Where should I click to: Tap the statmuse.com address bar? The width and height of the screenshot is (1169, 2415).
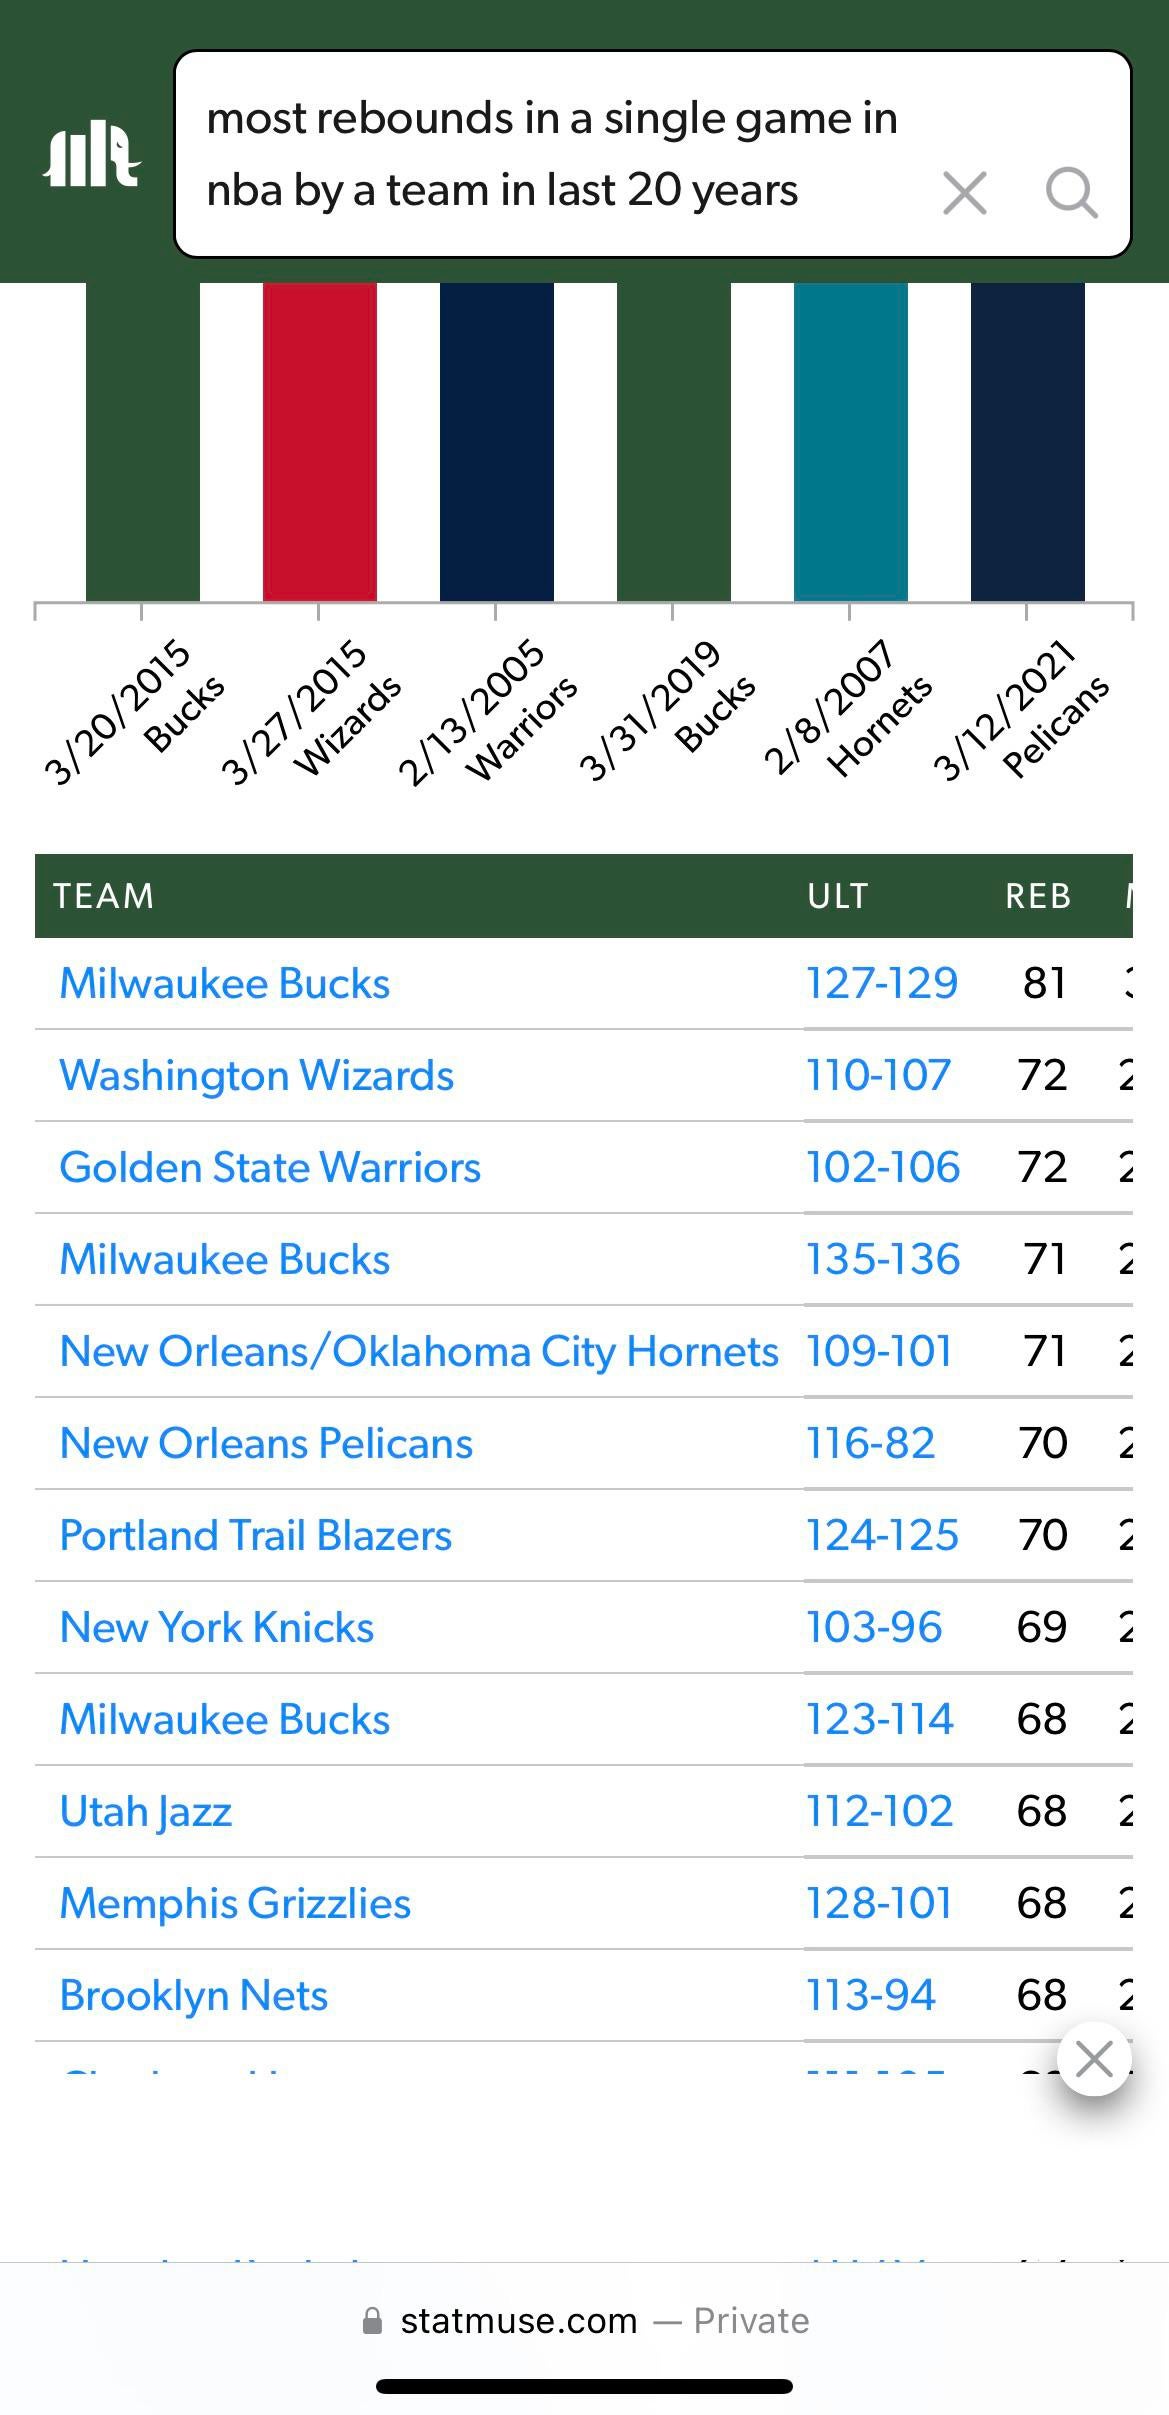tap(584, 2321)
